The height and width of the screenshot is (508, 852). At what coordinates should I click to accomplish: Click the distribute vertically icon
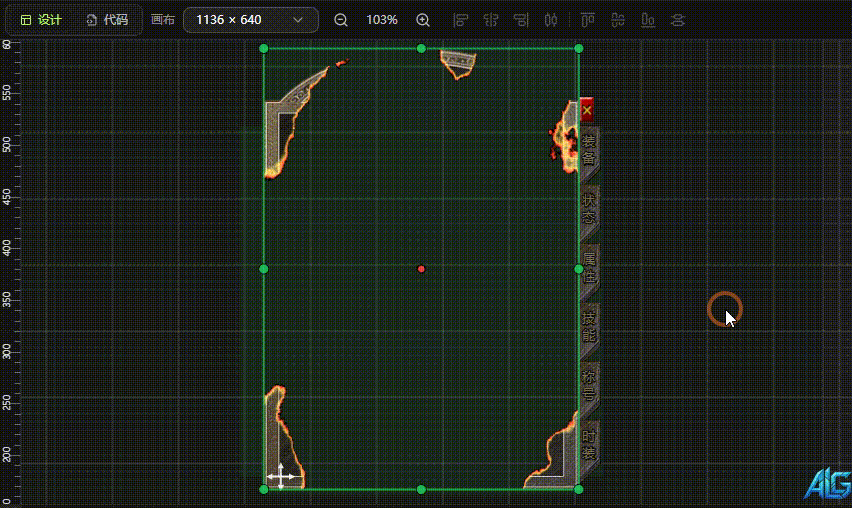coord(678,20)
